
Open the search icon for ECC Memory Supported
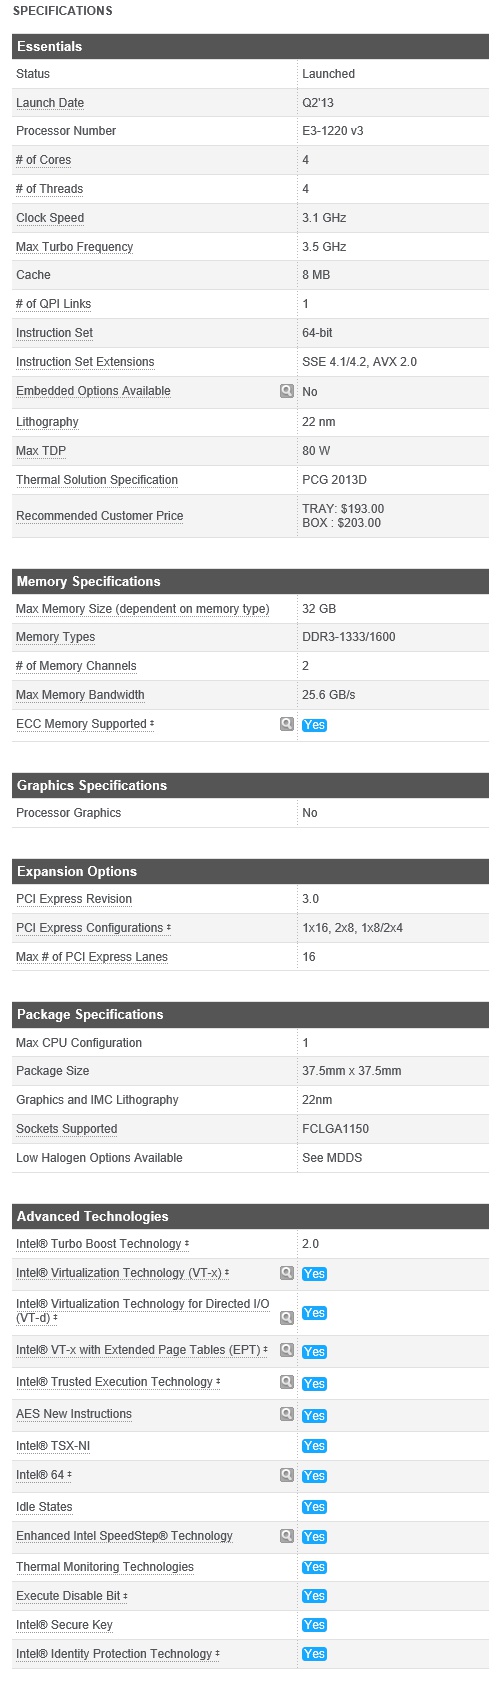click(x=287, y=724)
